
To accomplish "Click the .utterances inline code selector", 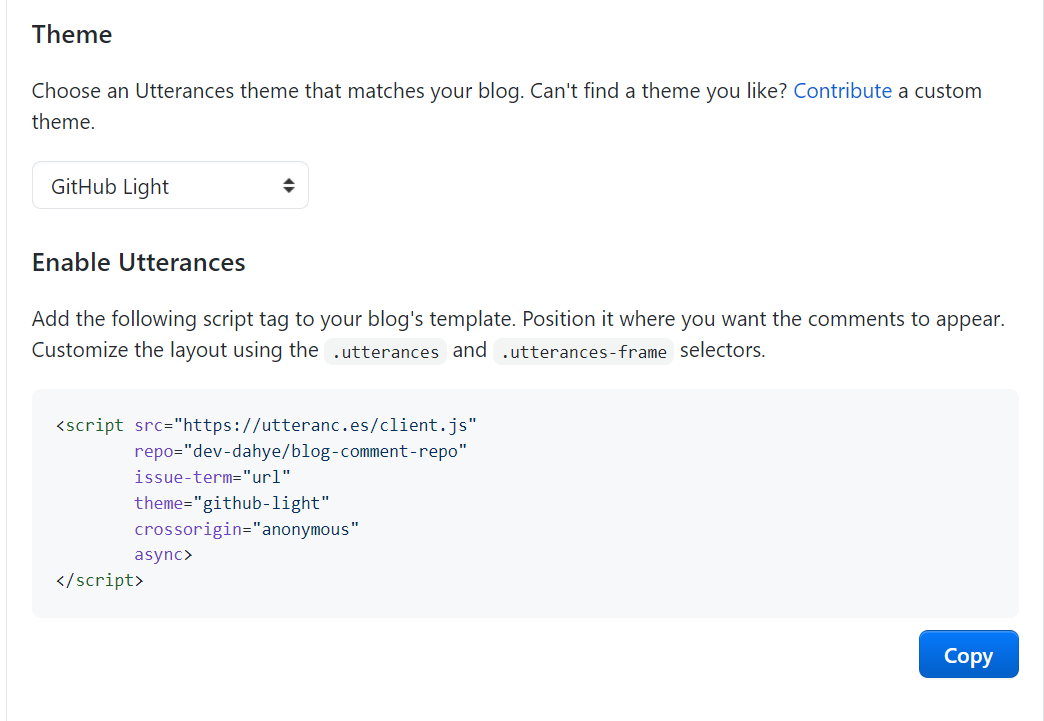I will click(x=386, y=351).
